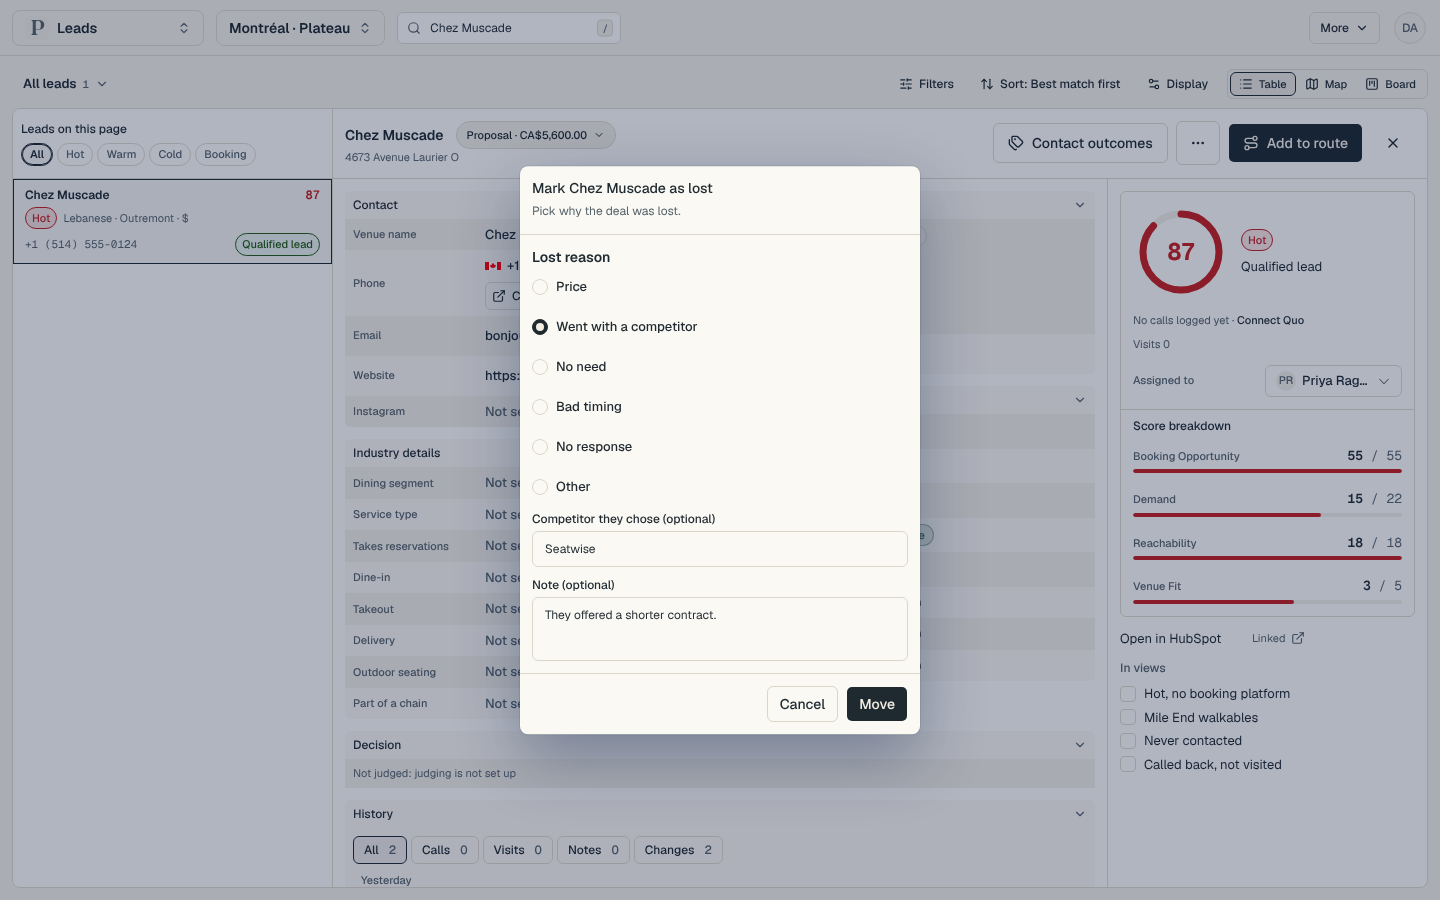The width and height of the screenshot is (1440, 900).
Task: Click the Sort arrows icon
Action: (987, 84)
